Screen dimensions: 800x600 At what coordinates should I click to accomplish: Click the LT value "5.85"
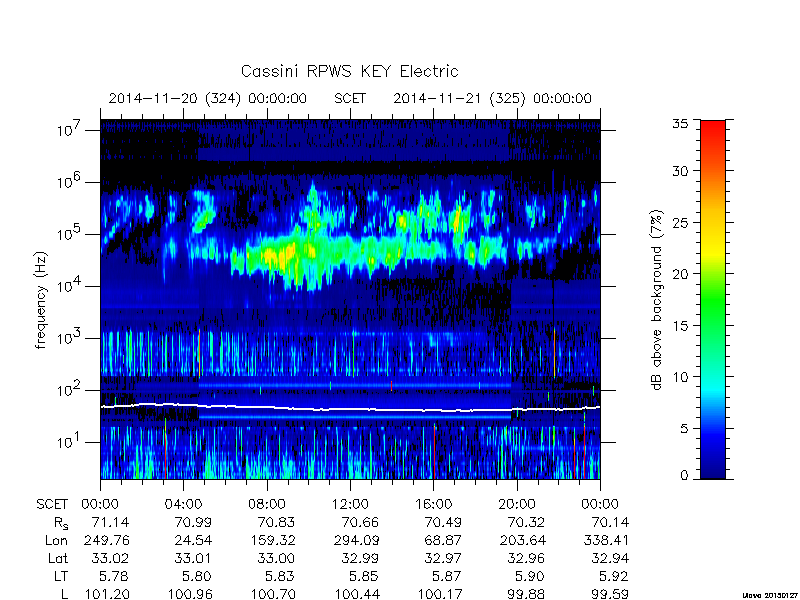(363, 577)
